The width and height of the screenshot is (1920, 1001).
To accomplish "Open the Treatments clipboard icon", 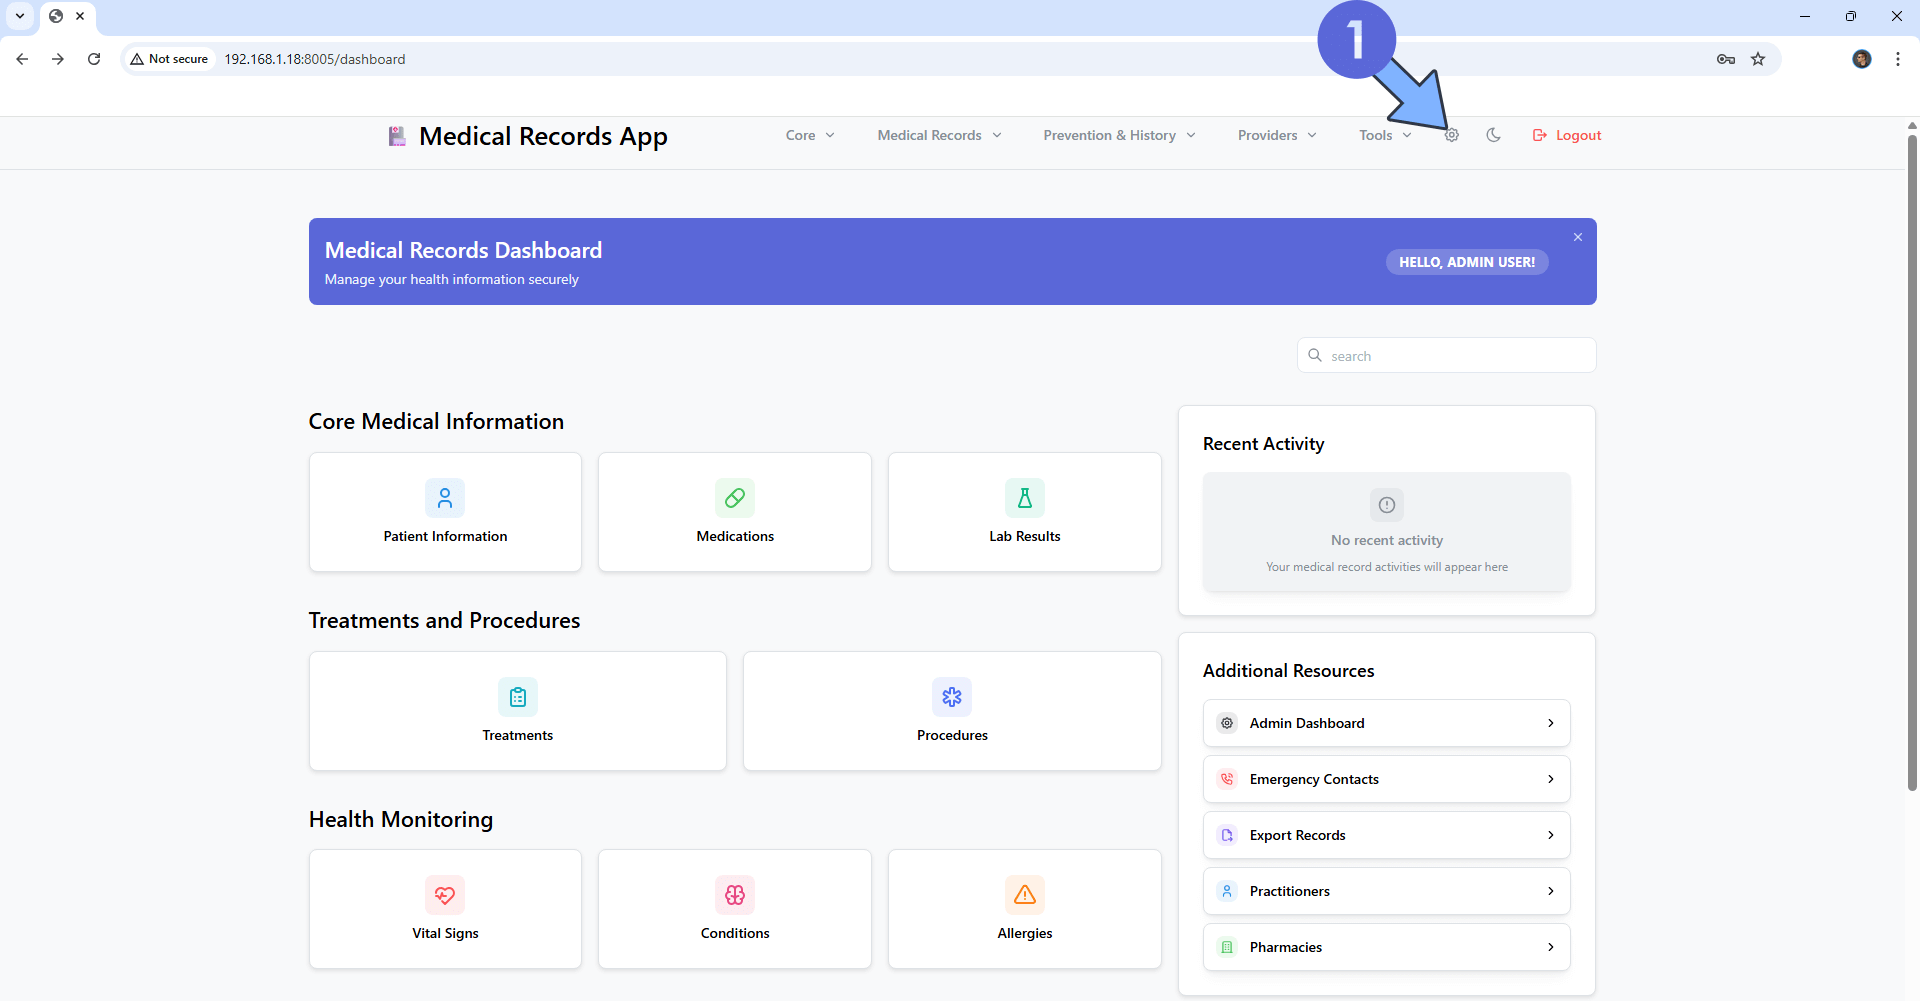I will tap(518, 697).
